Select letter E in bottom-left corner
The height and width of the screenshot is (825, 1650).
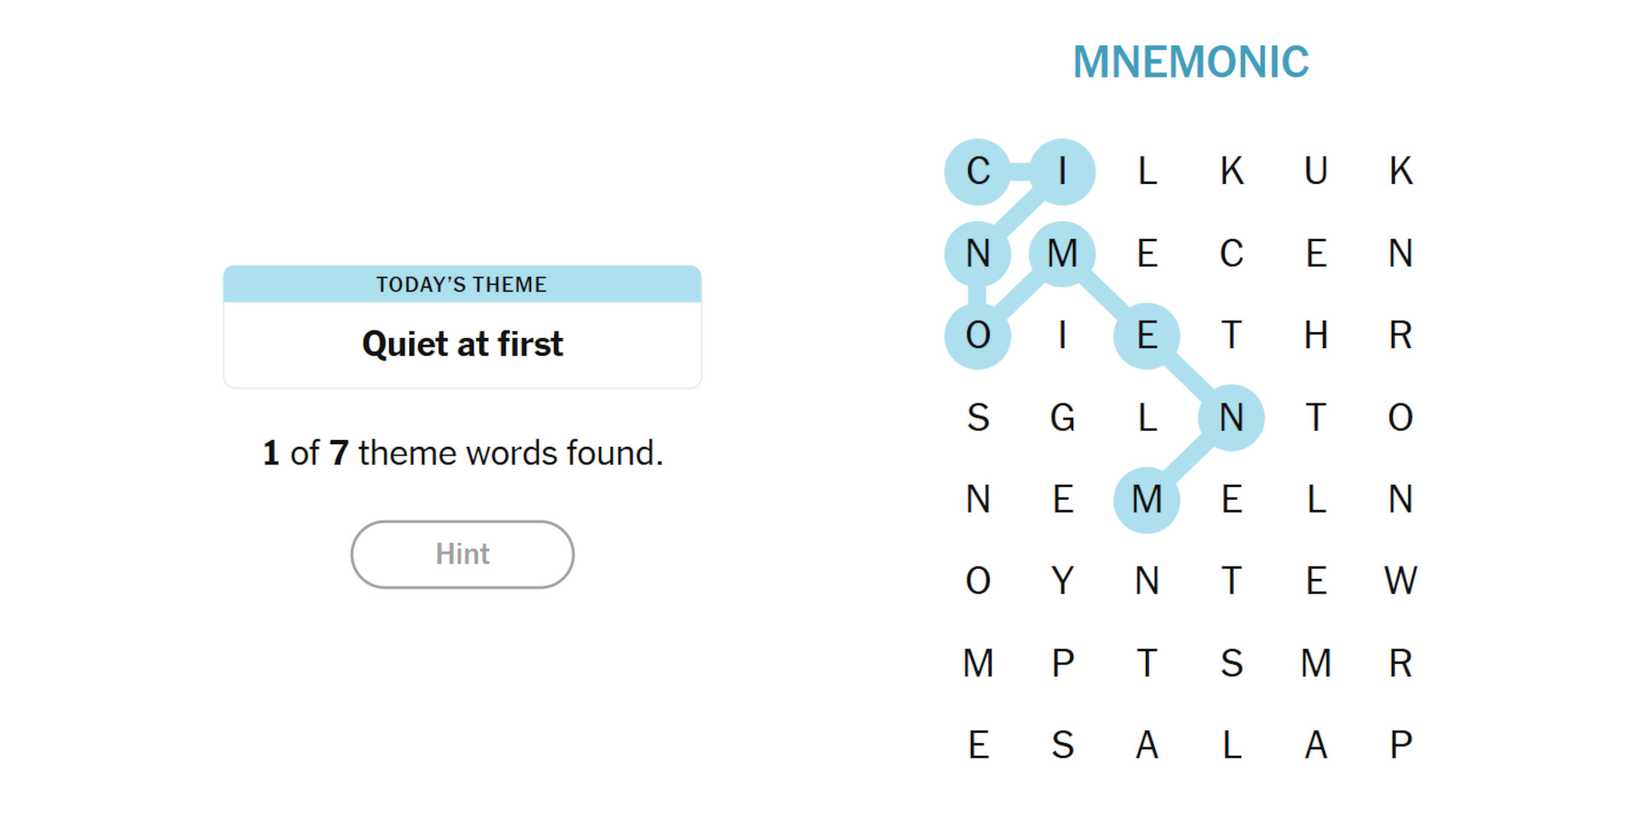978,745
